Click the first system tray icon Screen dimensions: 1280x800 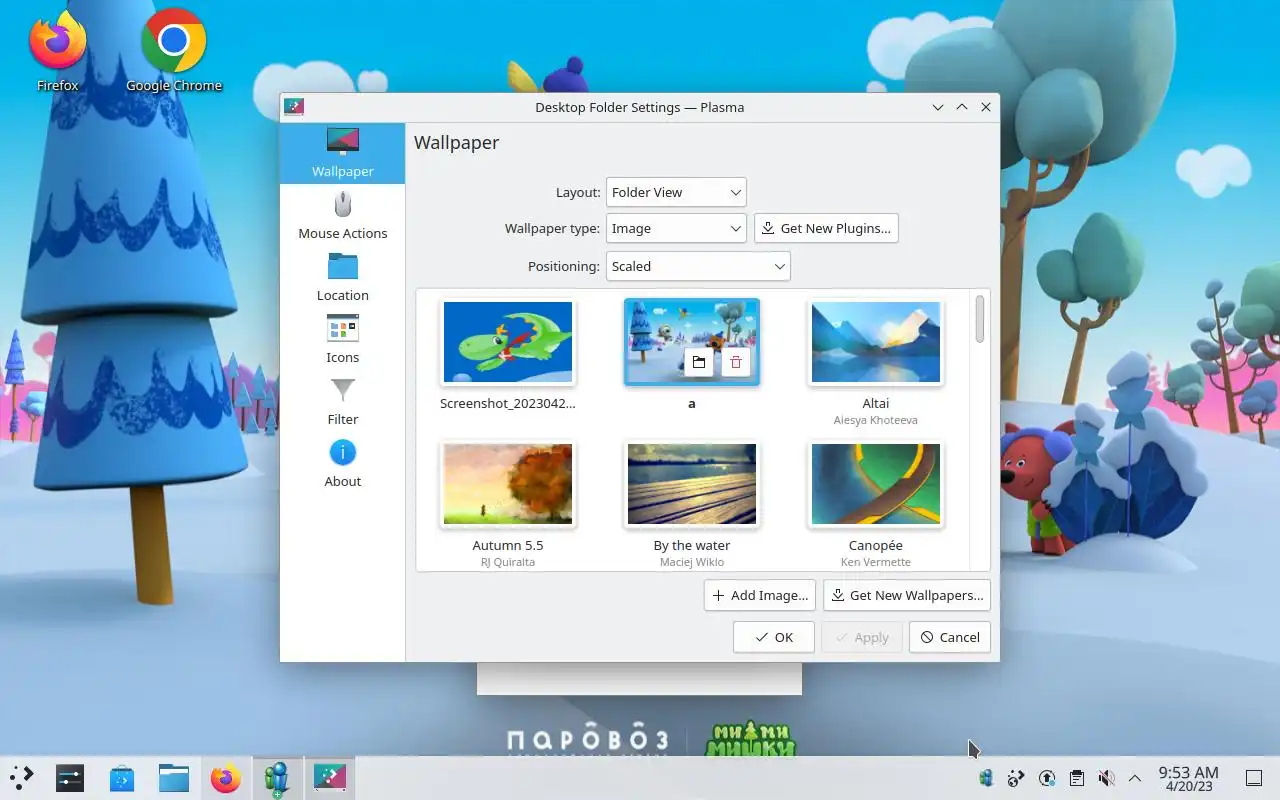coord(986,778)
